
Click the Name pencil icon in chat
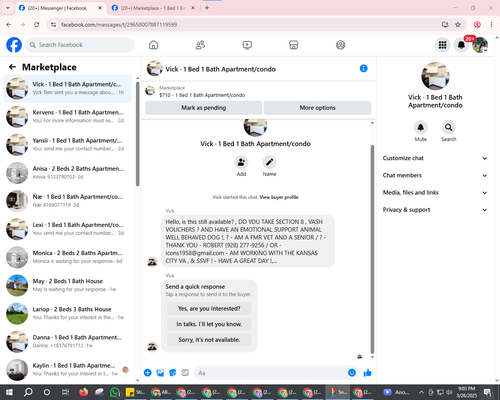[269, 162]
